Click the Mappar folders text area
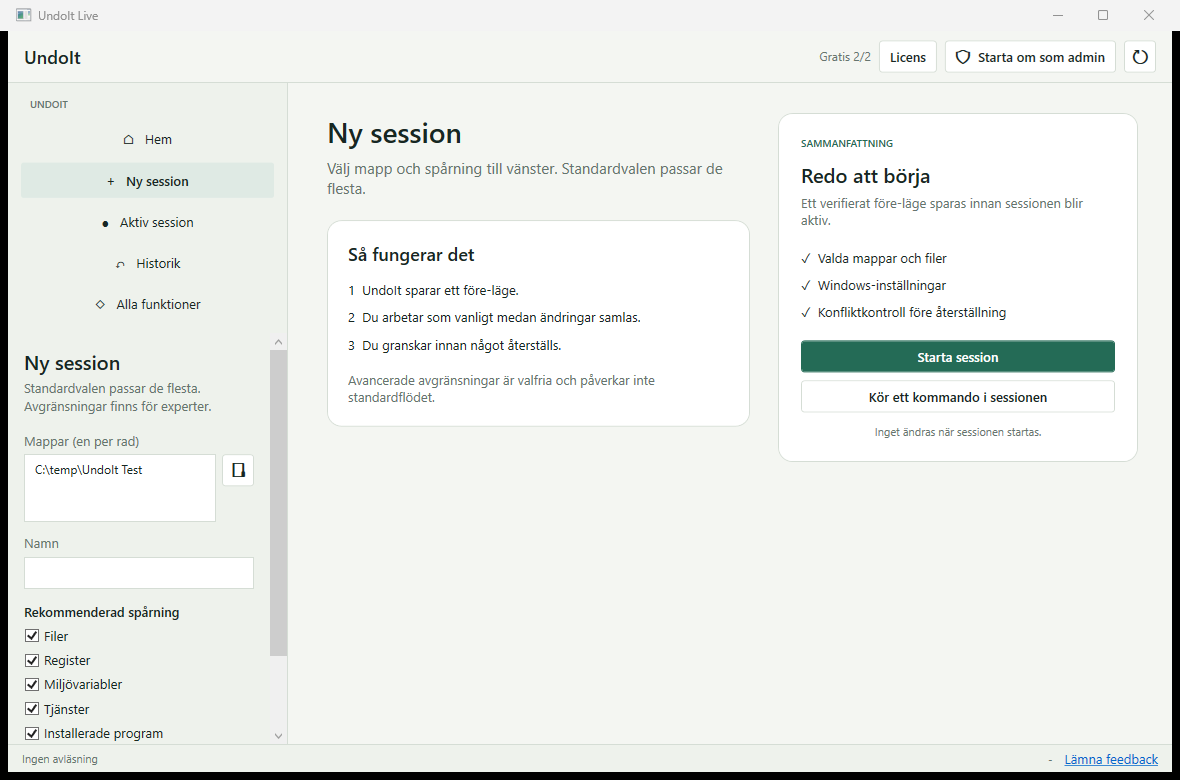Viewport: 1180px width, 780px height. tap(120, 488)
